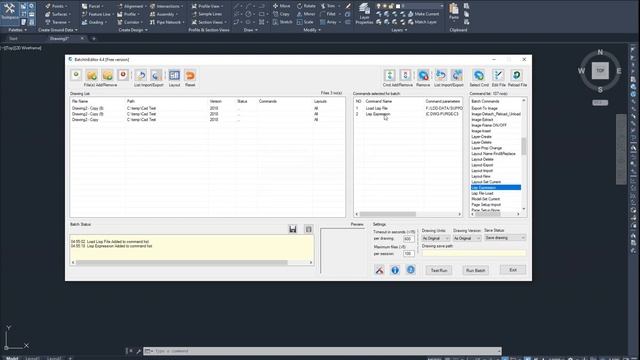Select the Model tab at bottom left
The width and height of the screenshot is (640, 360).
coord(12,358)
